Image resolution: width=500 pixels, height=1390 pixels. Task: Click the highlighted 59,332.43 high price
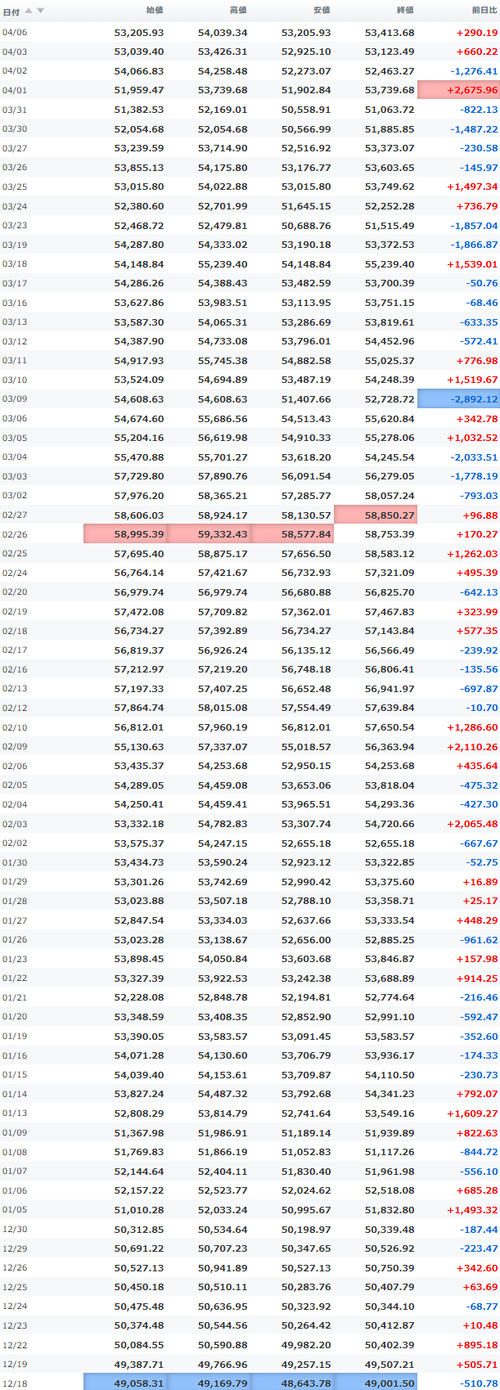coord(208,533)
